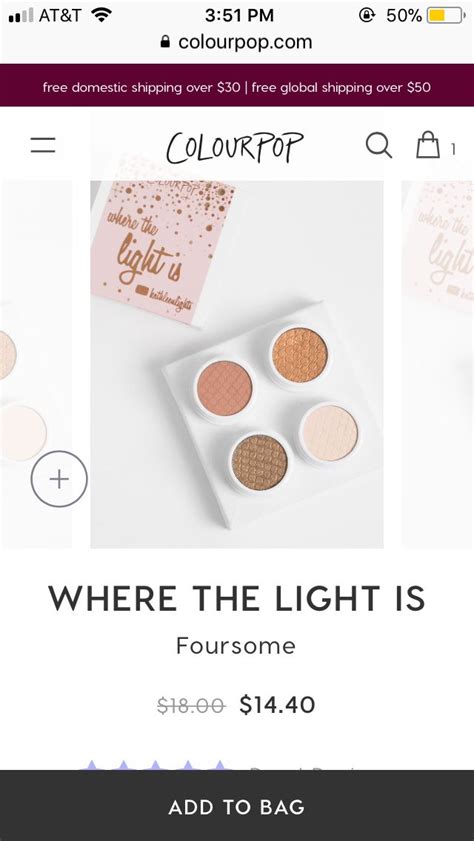Select the ivory shimmer eyeshadow pan
This screenshot has width=474, height=841.
(329, 432)
